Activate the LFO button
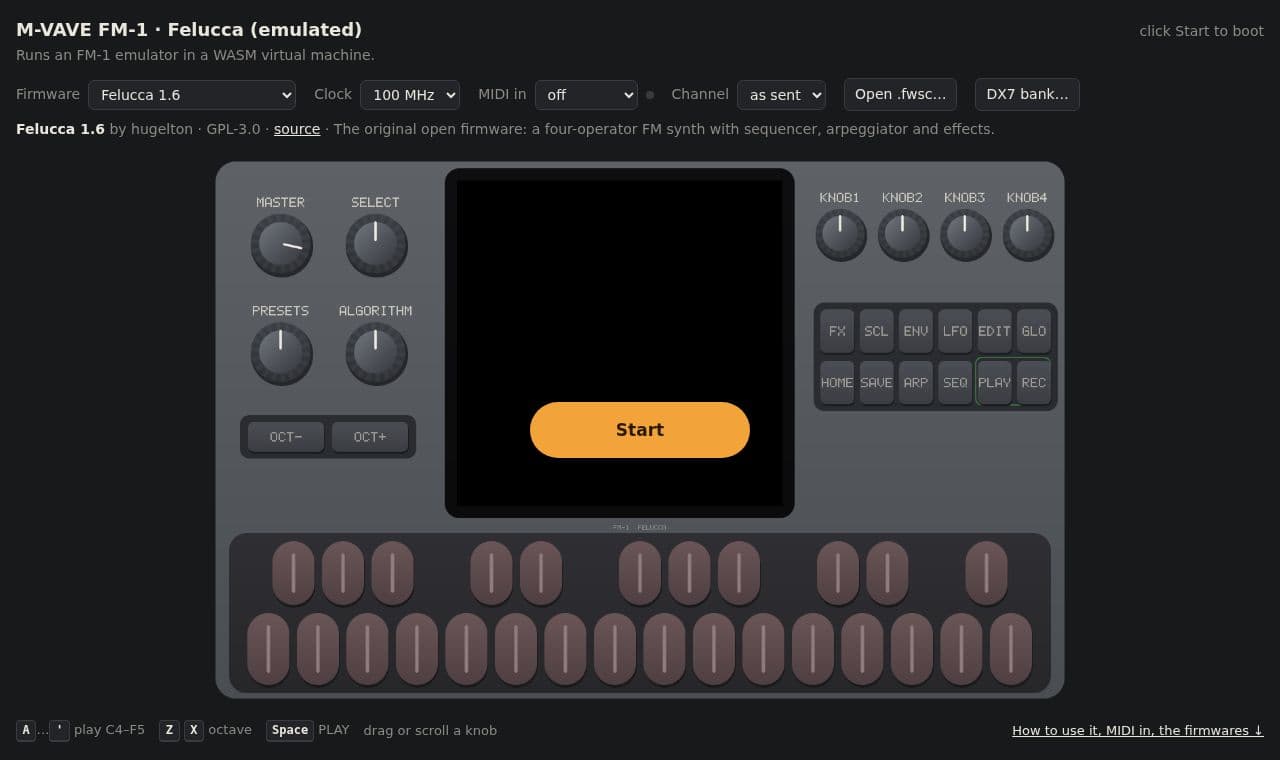This screenshot has height=760, width=1280. [x=955, y=331]
